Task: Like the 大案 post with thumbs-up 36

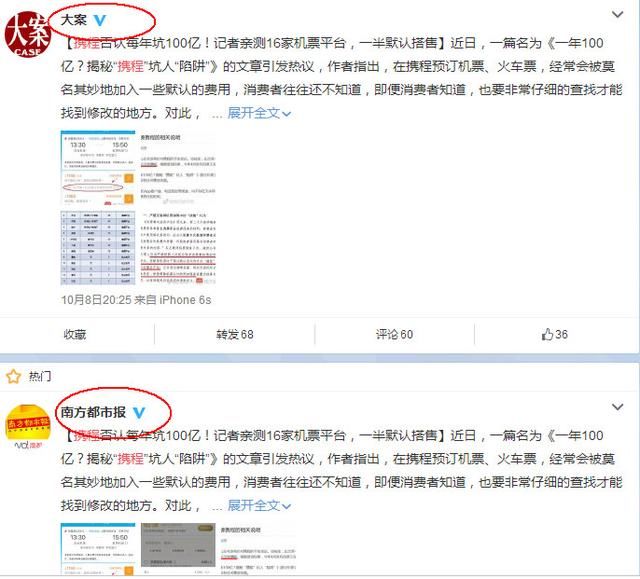Action: (554, 335)
